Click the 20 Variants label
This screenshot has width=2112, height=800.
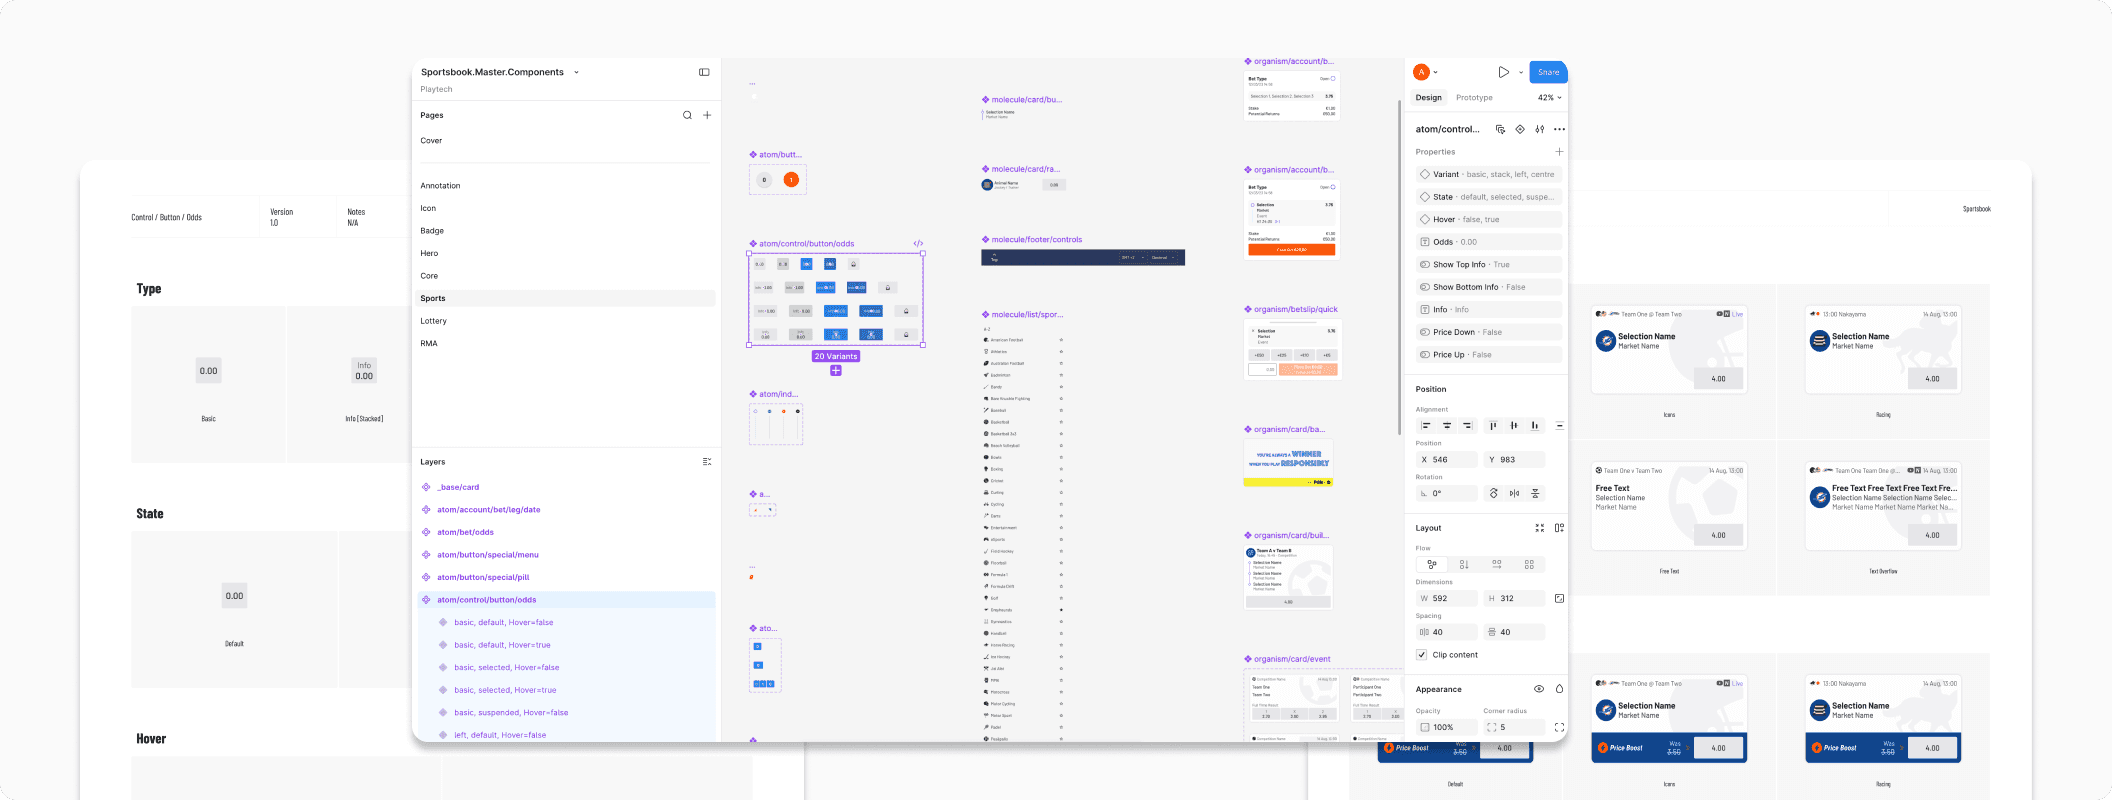pos(836,356)
